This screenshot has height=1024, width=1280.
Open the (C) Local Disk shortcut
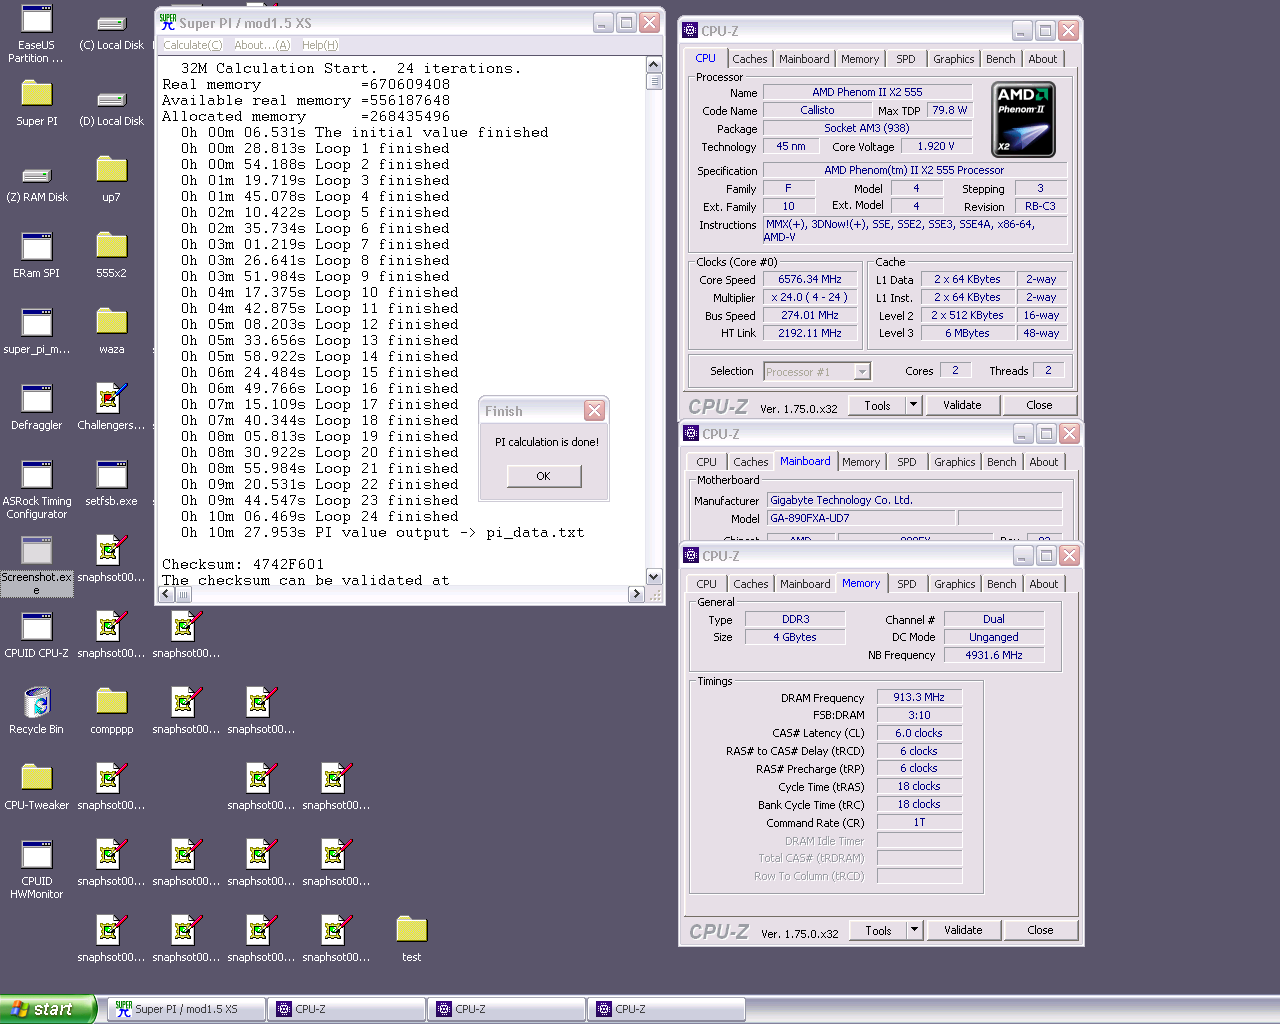(112, 32)
